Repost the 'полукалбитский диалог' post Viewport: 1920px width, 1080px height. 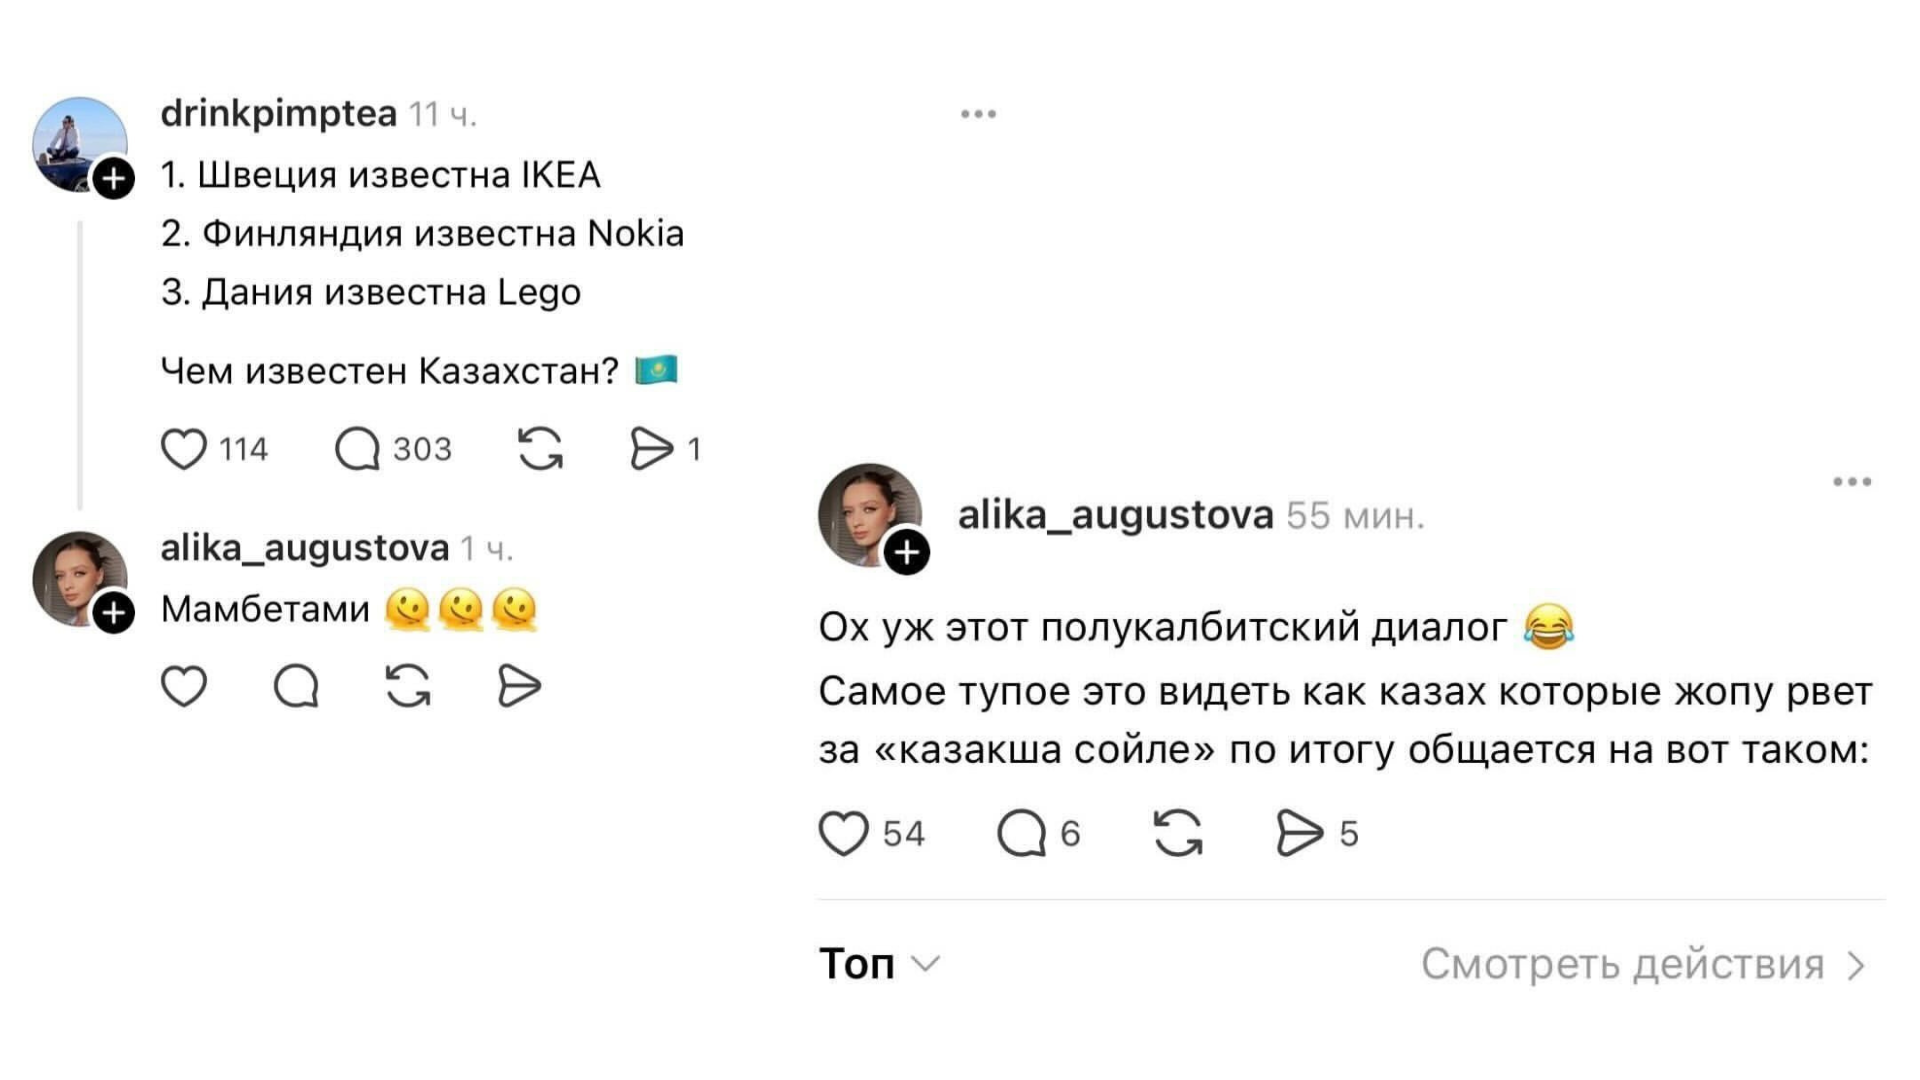[1178, 834]
